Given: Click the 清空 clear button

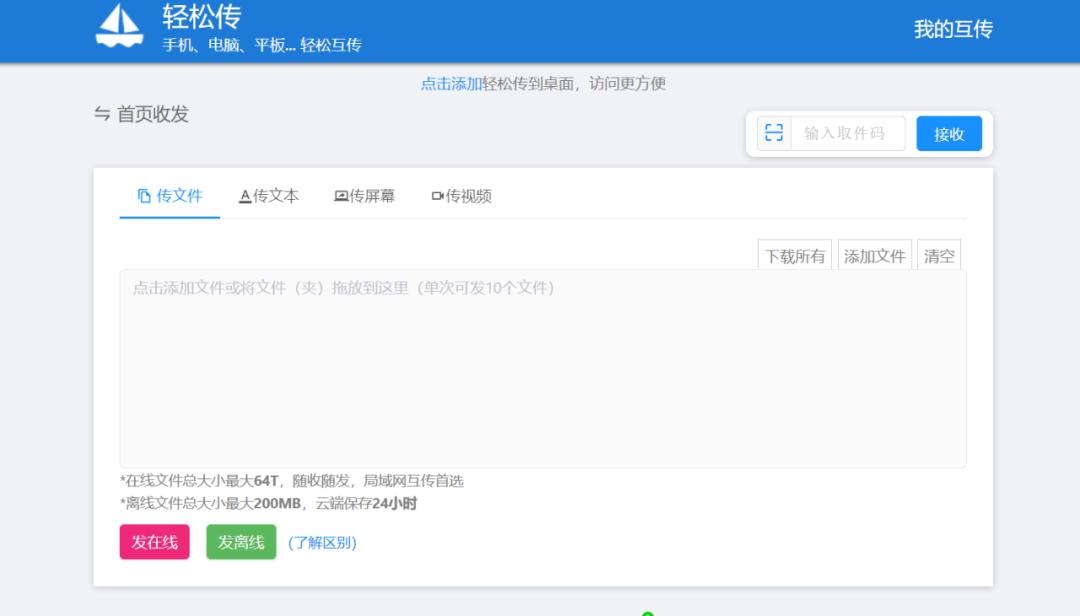Looking at the screenshot, I should click(x=938, y=255).
